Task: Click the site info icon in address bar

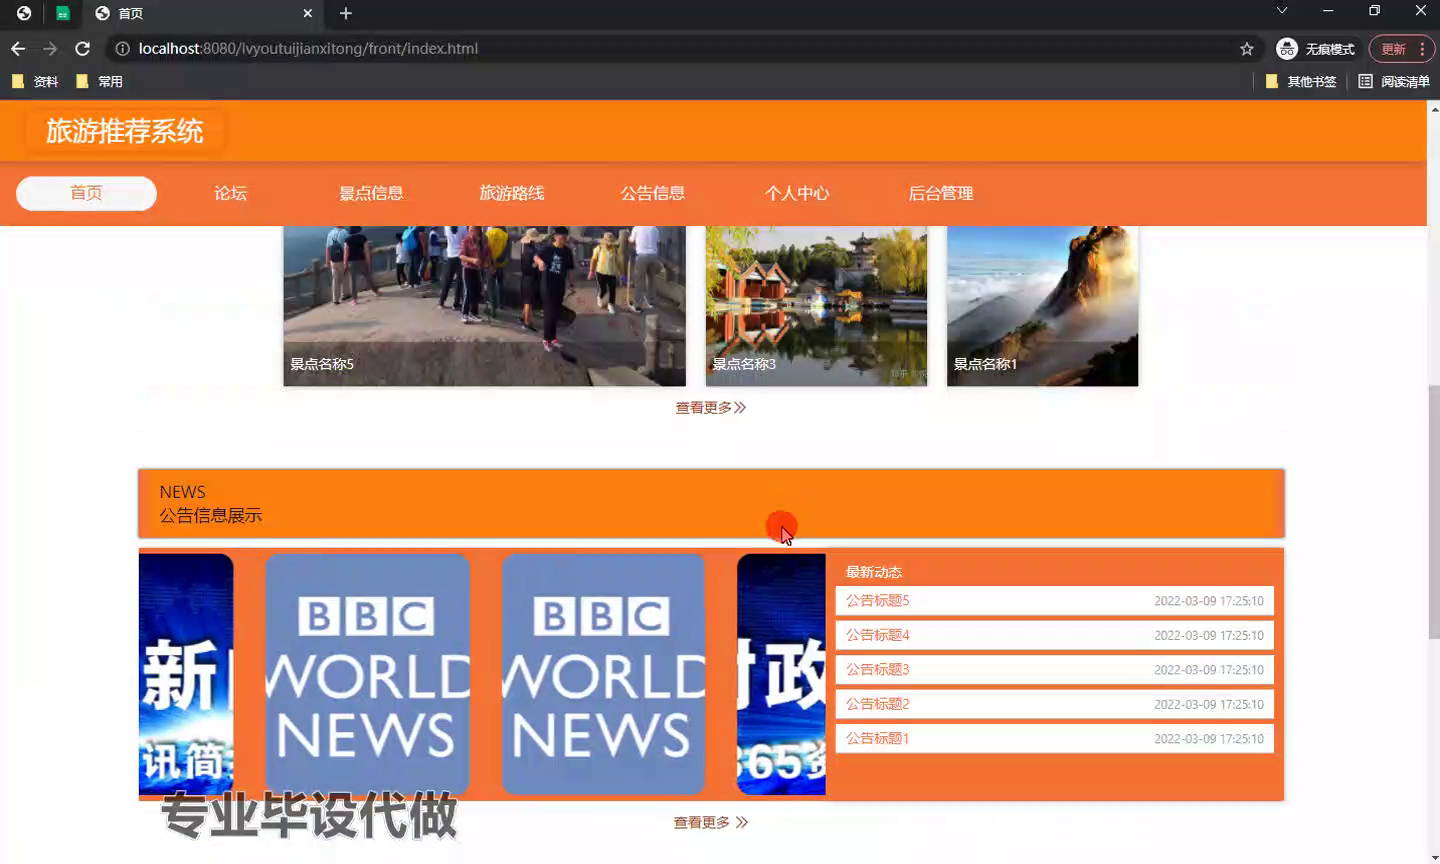Action: (x=122, y=48)
